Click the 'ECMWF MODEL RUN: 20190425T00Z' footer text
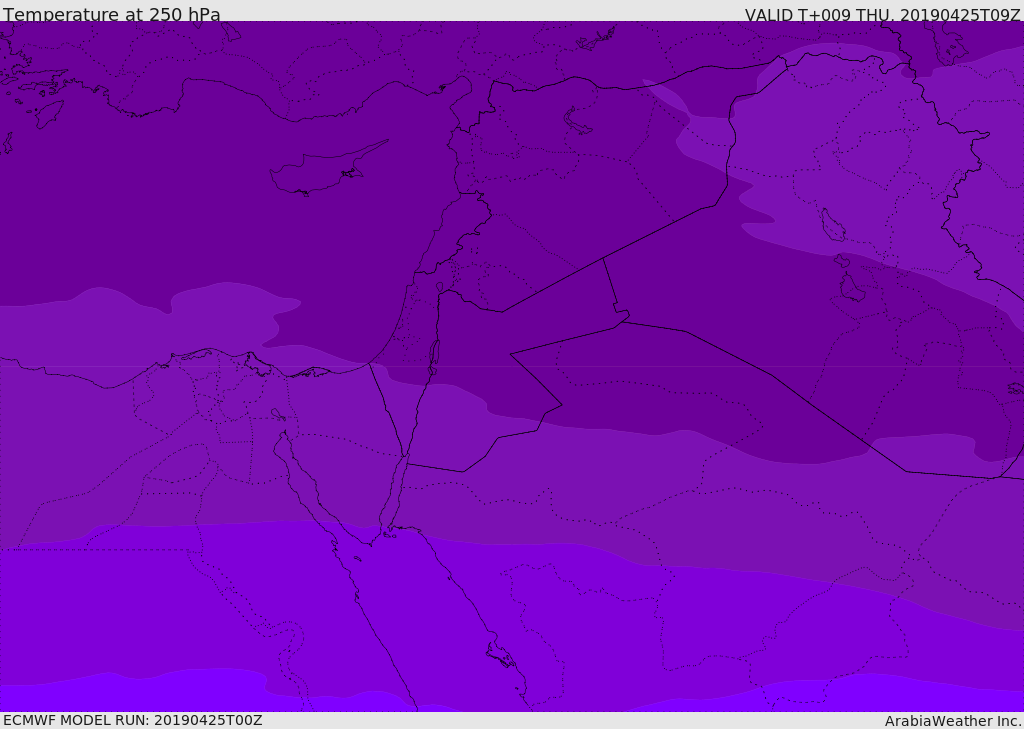Image resolution: width=1024 pixels, height=729 pixels. click(x=133, y=720)
